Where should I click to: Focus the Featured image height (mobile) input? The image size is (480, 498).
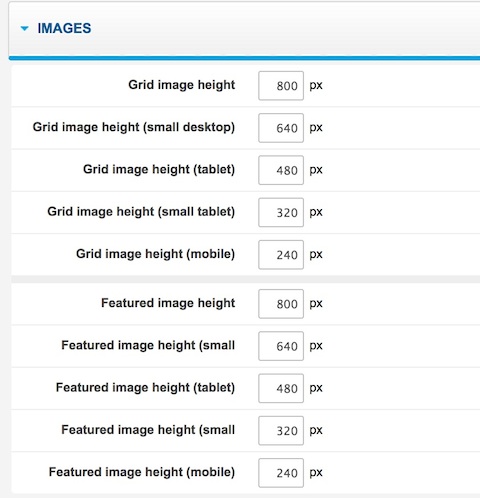(281, 473)
